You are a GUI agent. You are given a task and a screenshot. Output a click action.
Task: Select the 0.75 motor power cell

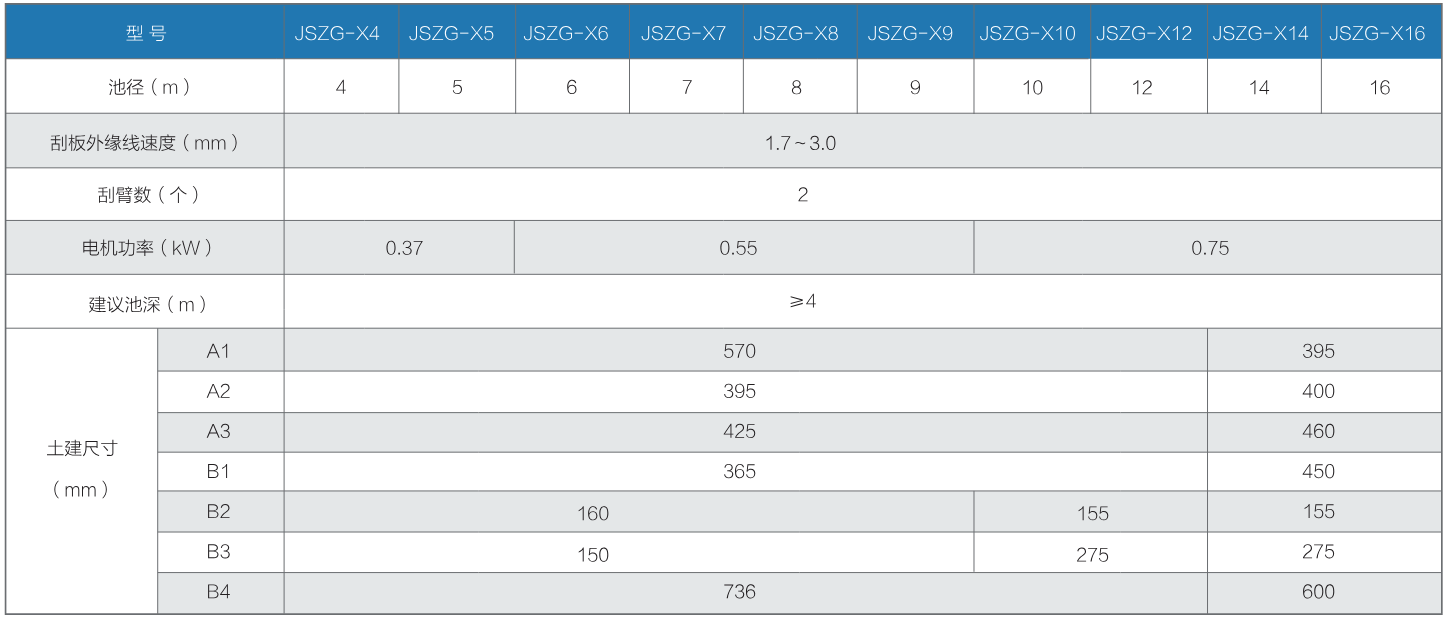(1210, 248)
